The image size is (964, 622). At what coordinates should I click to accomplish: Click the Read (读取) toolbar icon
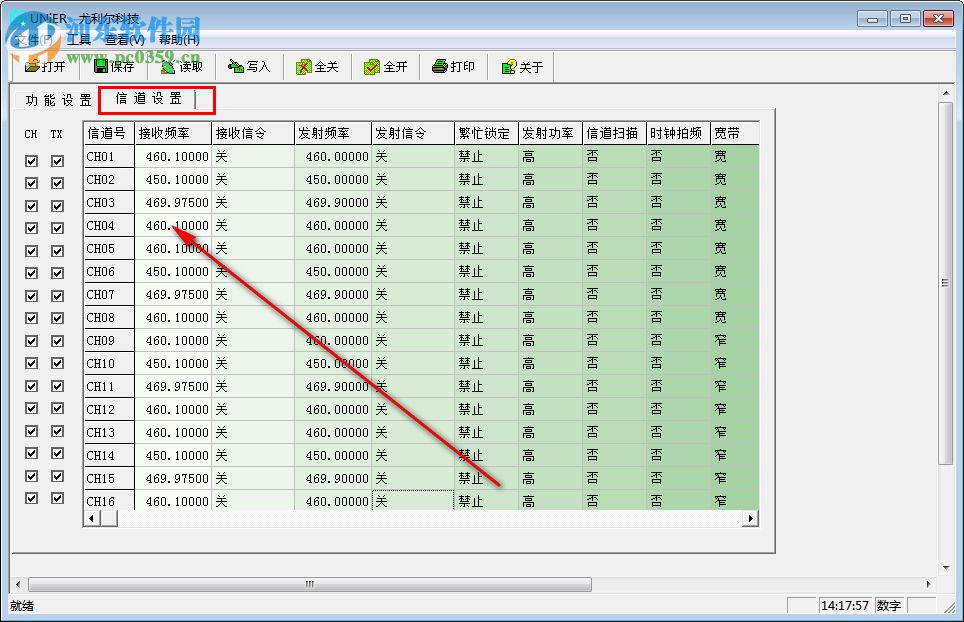pyautogui.click(x=182, y=66)
